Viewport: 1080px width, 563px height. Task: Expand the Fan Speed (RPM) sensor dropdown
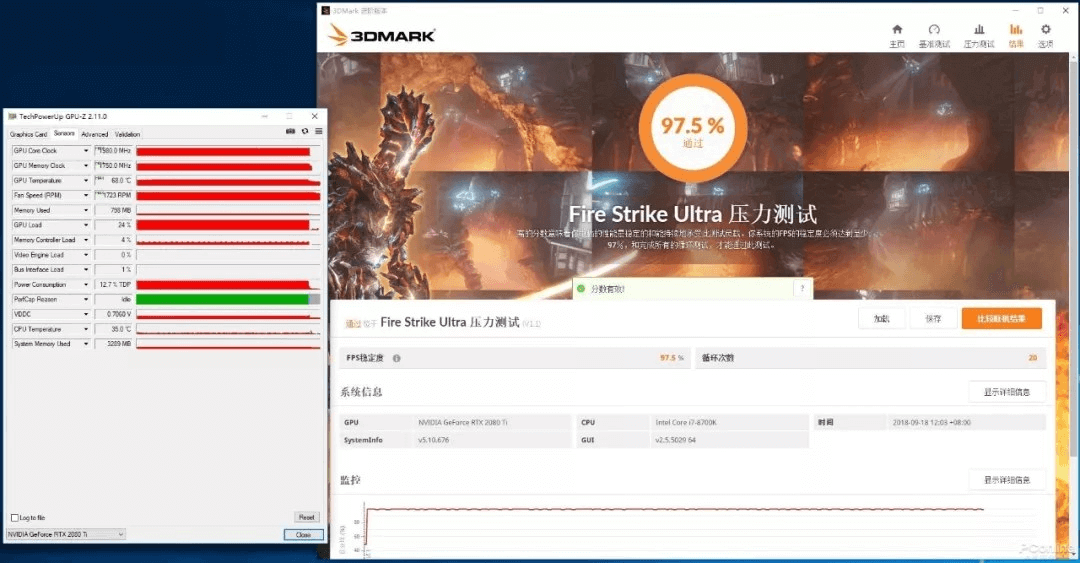tap(86, 195)
